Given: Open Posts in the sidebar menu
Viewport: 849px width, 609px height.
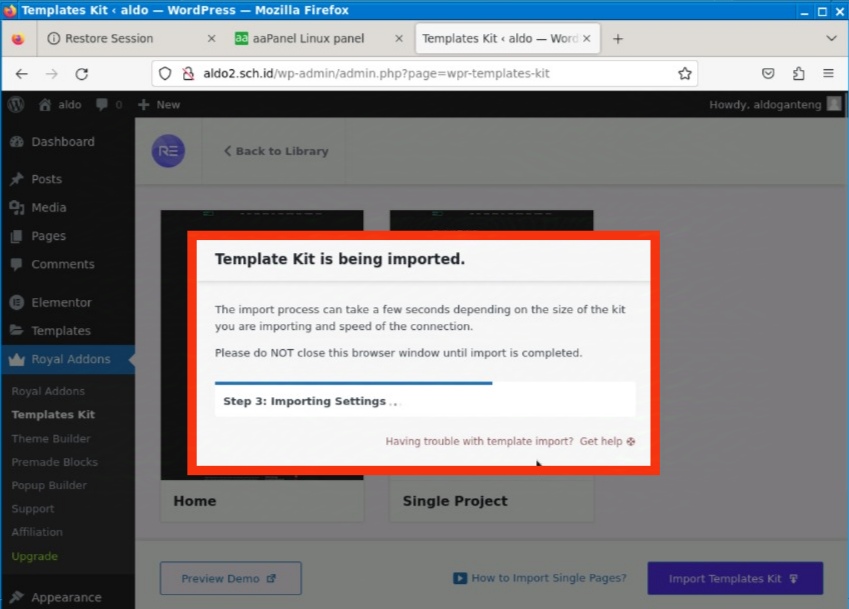Looking at the screenshot, I should click(x=46, y=179).
